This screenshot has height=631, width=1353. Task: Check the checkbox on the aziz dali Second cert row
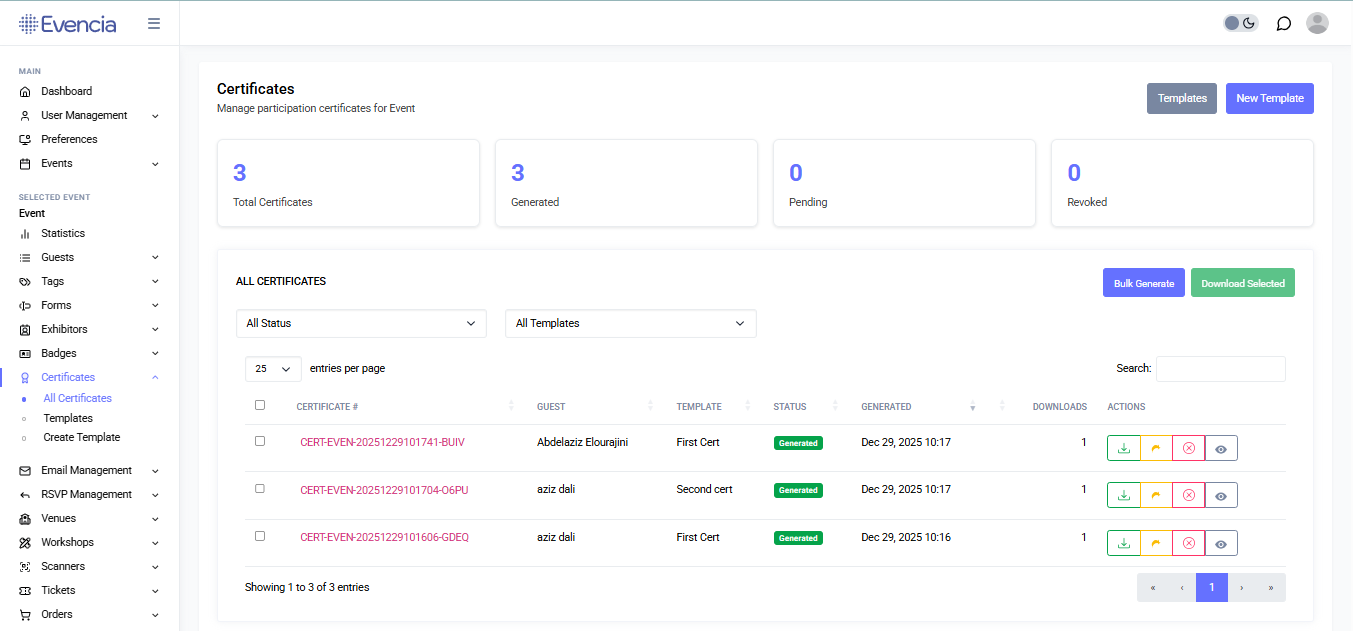click(x=260, y=488)
